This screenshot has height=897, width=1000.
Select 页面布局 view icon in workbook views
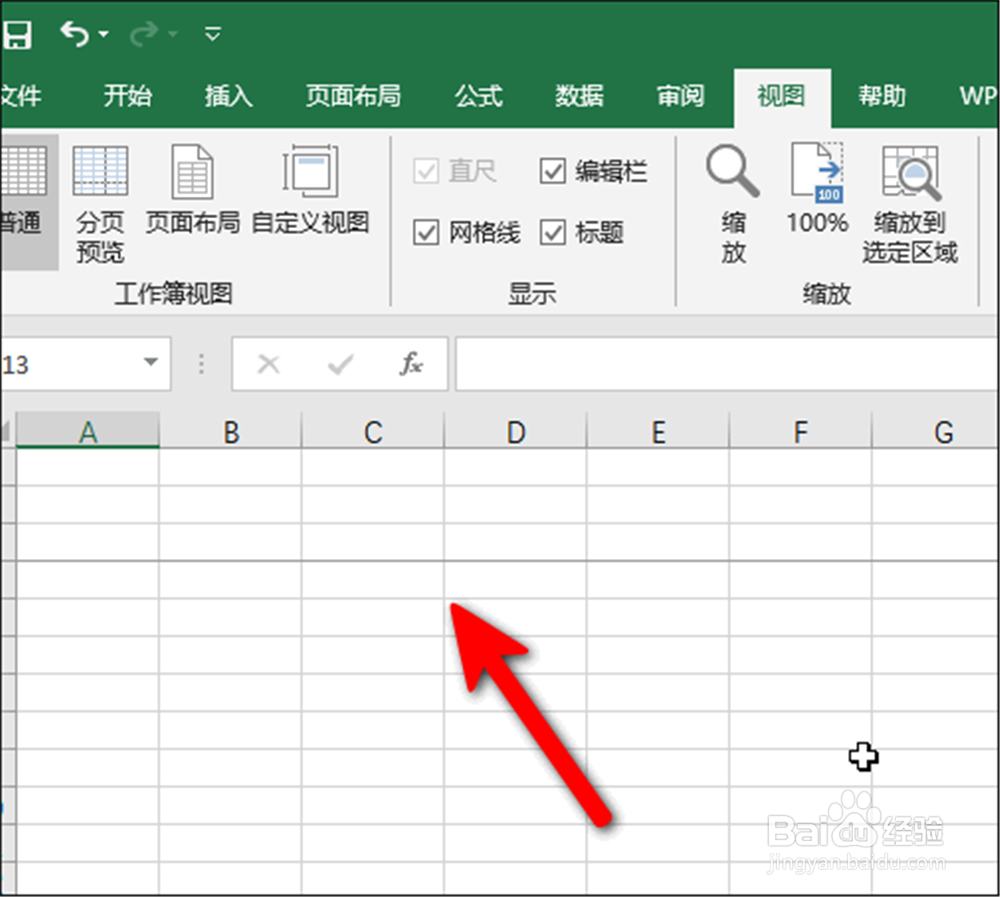pyautogui.click(x=192, y=171)
